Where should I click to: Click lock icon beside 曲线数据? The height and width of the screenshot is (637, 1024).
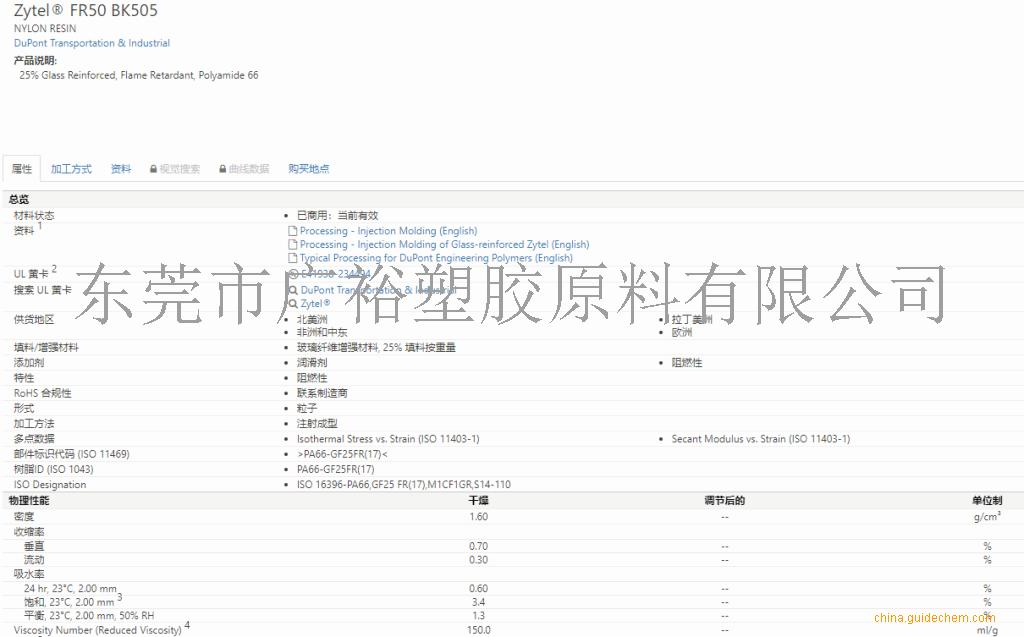coord(223,169)
